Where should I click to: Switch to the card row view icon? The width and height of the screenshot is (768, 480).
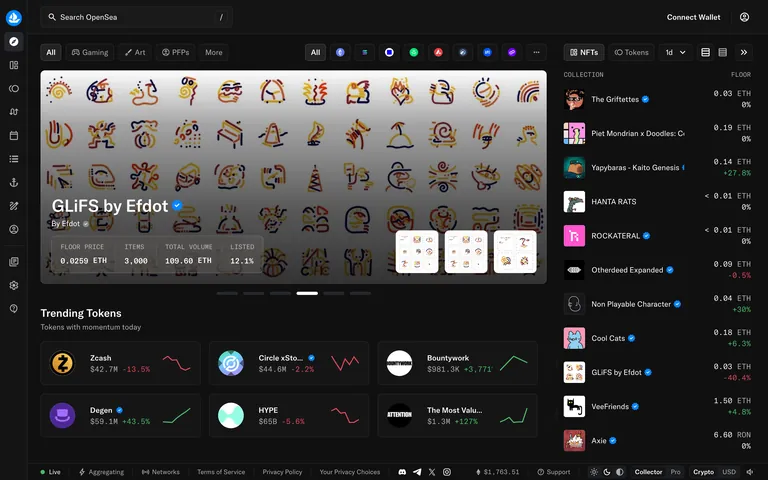705,52
